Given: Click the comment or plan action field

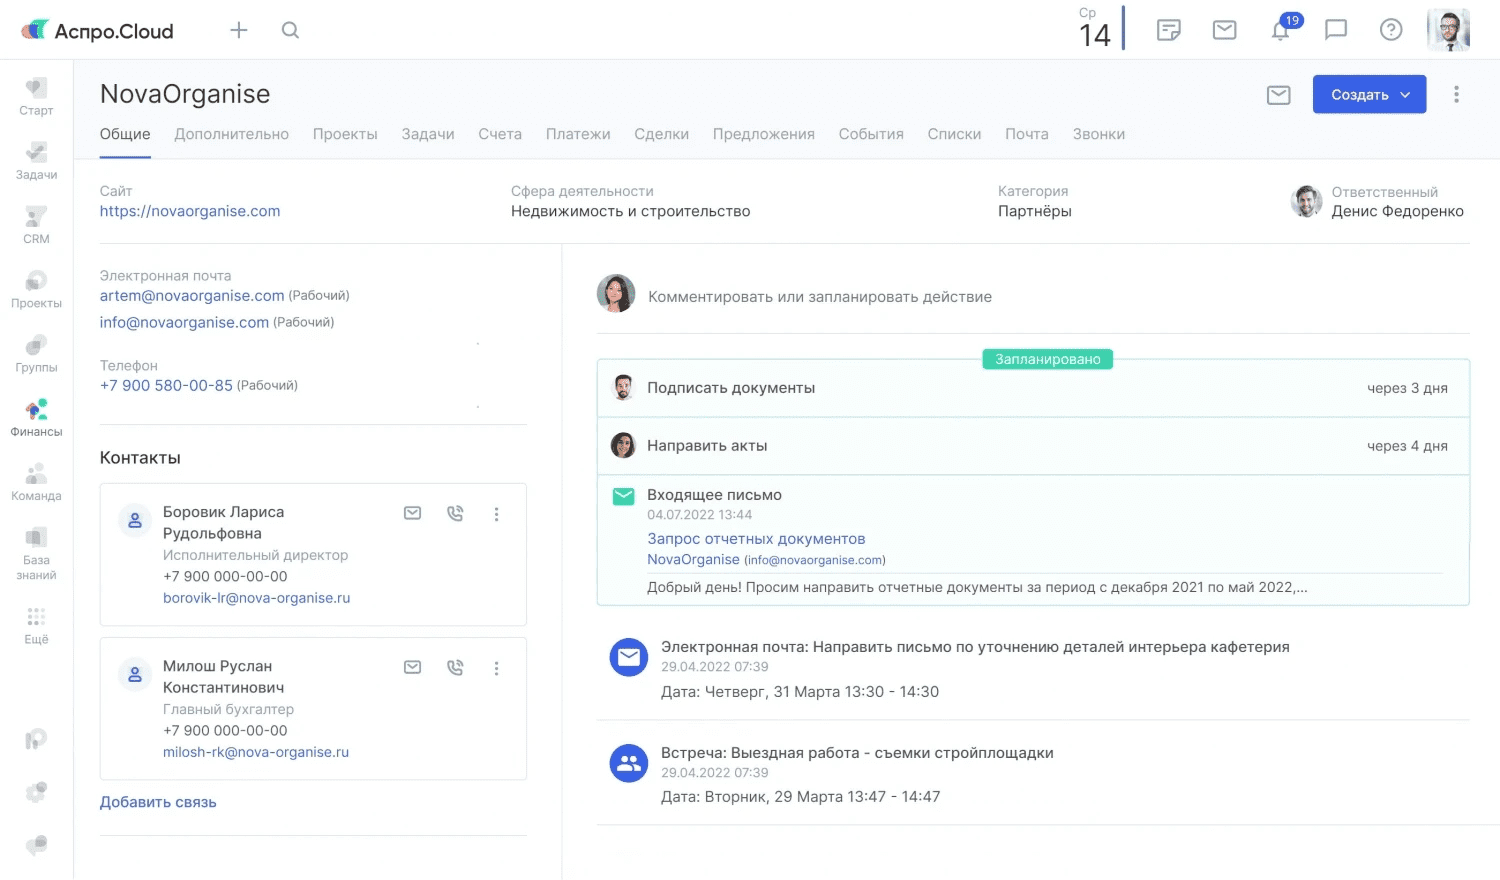Looking at the screenshot, I should point(820,297).
